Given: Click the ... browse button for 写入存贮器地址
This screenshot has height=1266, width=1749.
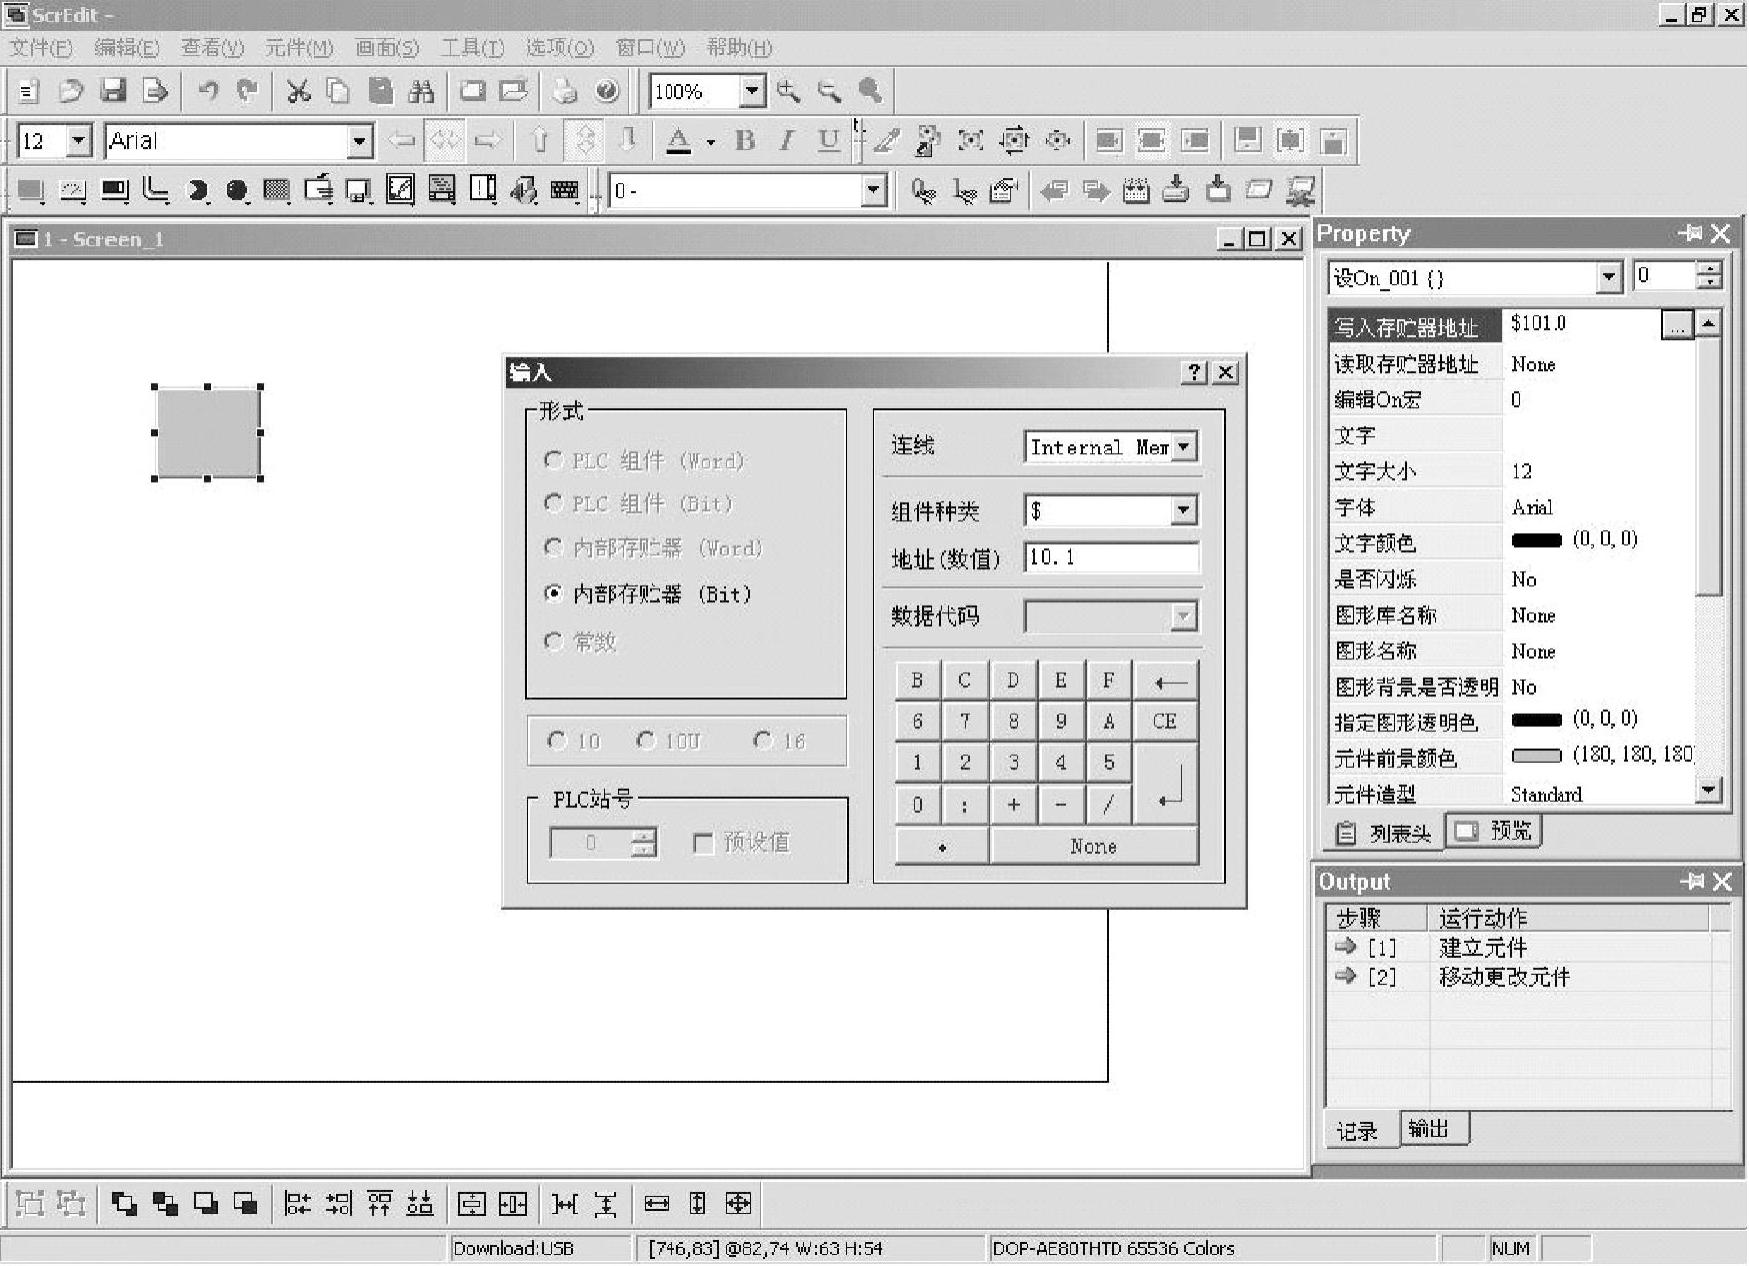Looking at the screenshot, I should [1677, 324].
